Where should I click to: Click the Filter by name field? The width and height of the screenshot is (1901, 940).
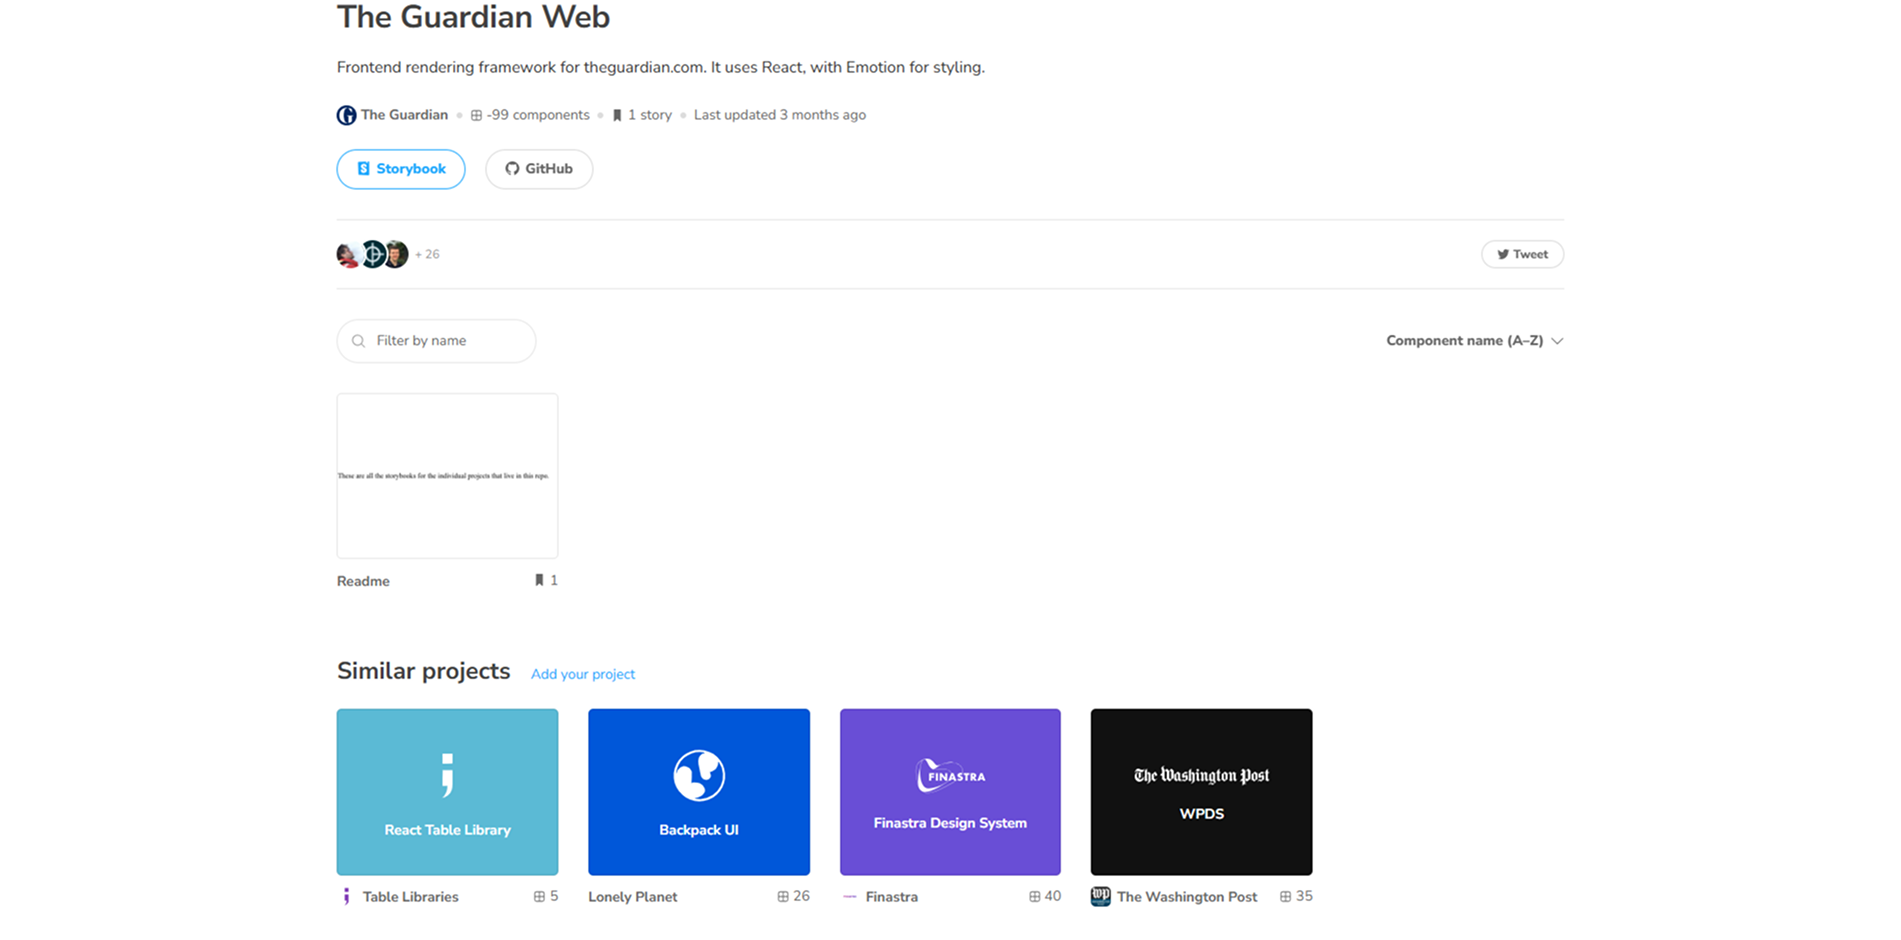tap(436, 341)
